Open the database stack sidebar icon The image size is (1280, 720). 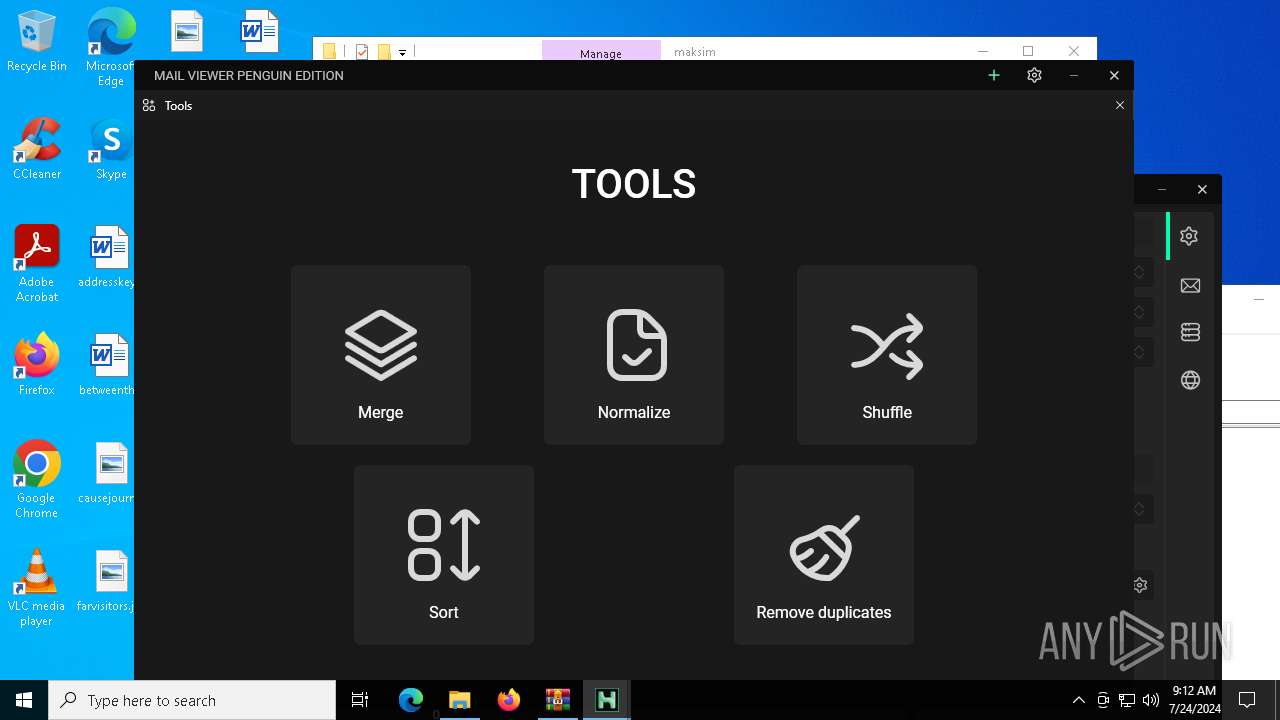point(1190,332)
